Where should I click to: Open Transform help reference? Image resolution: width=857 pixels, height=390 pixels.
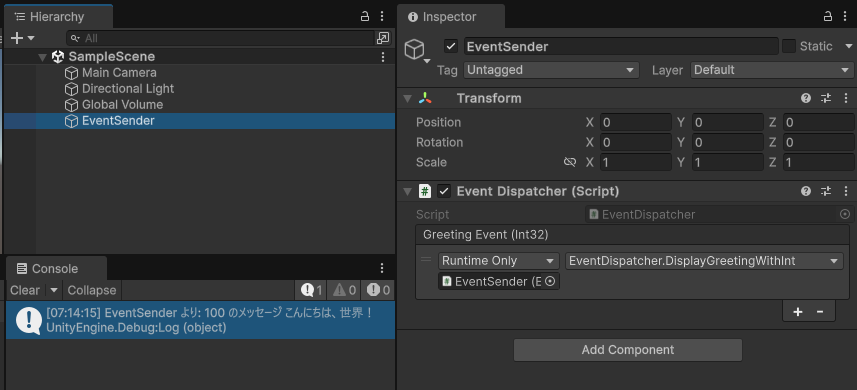pyautogui.click(x=806, y=98)
